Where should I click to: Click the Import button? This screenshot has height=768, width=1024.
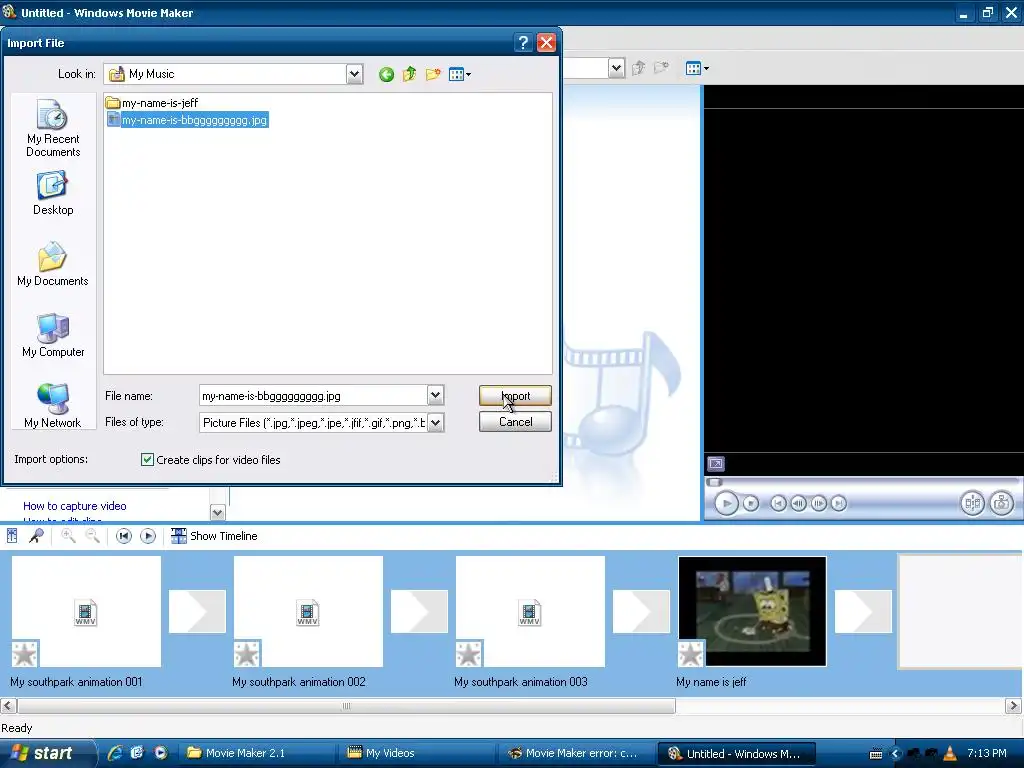click(515, 396)
